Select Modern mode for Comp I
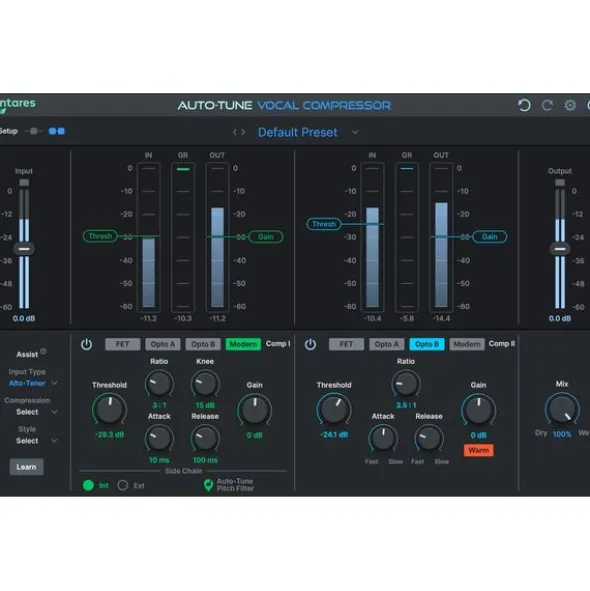This screenshot has width=590, height=591. pos(243,344)
